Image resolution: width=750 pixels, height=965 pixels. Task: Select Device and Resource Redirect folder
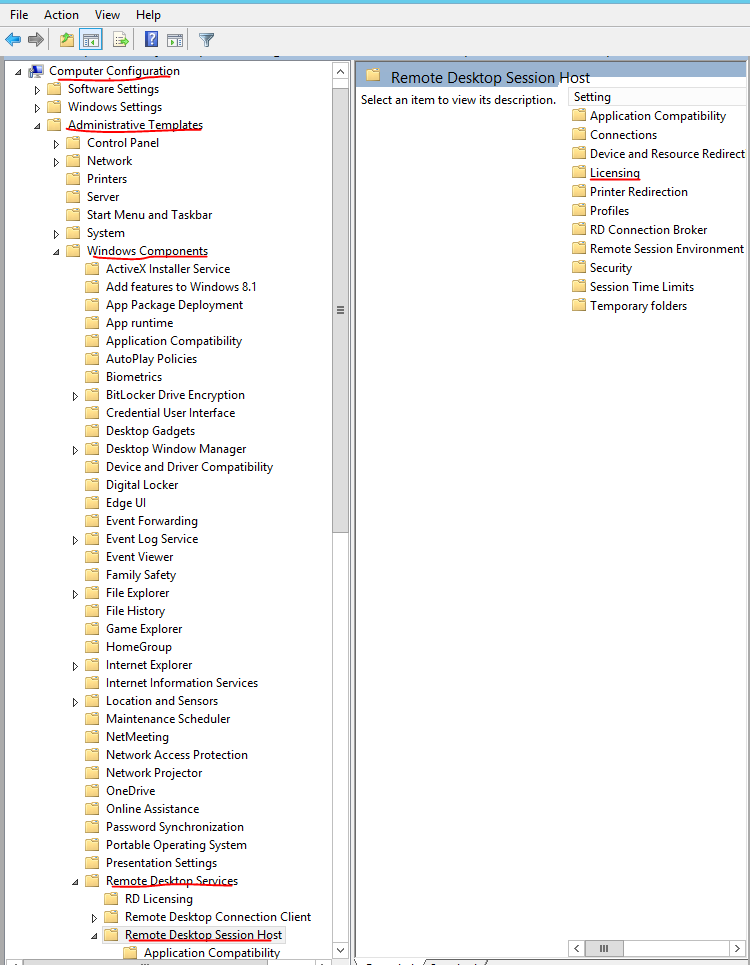coord(668,153)
